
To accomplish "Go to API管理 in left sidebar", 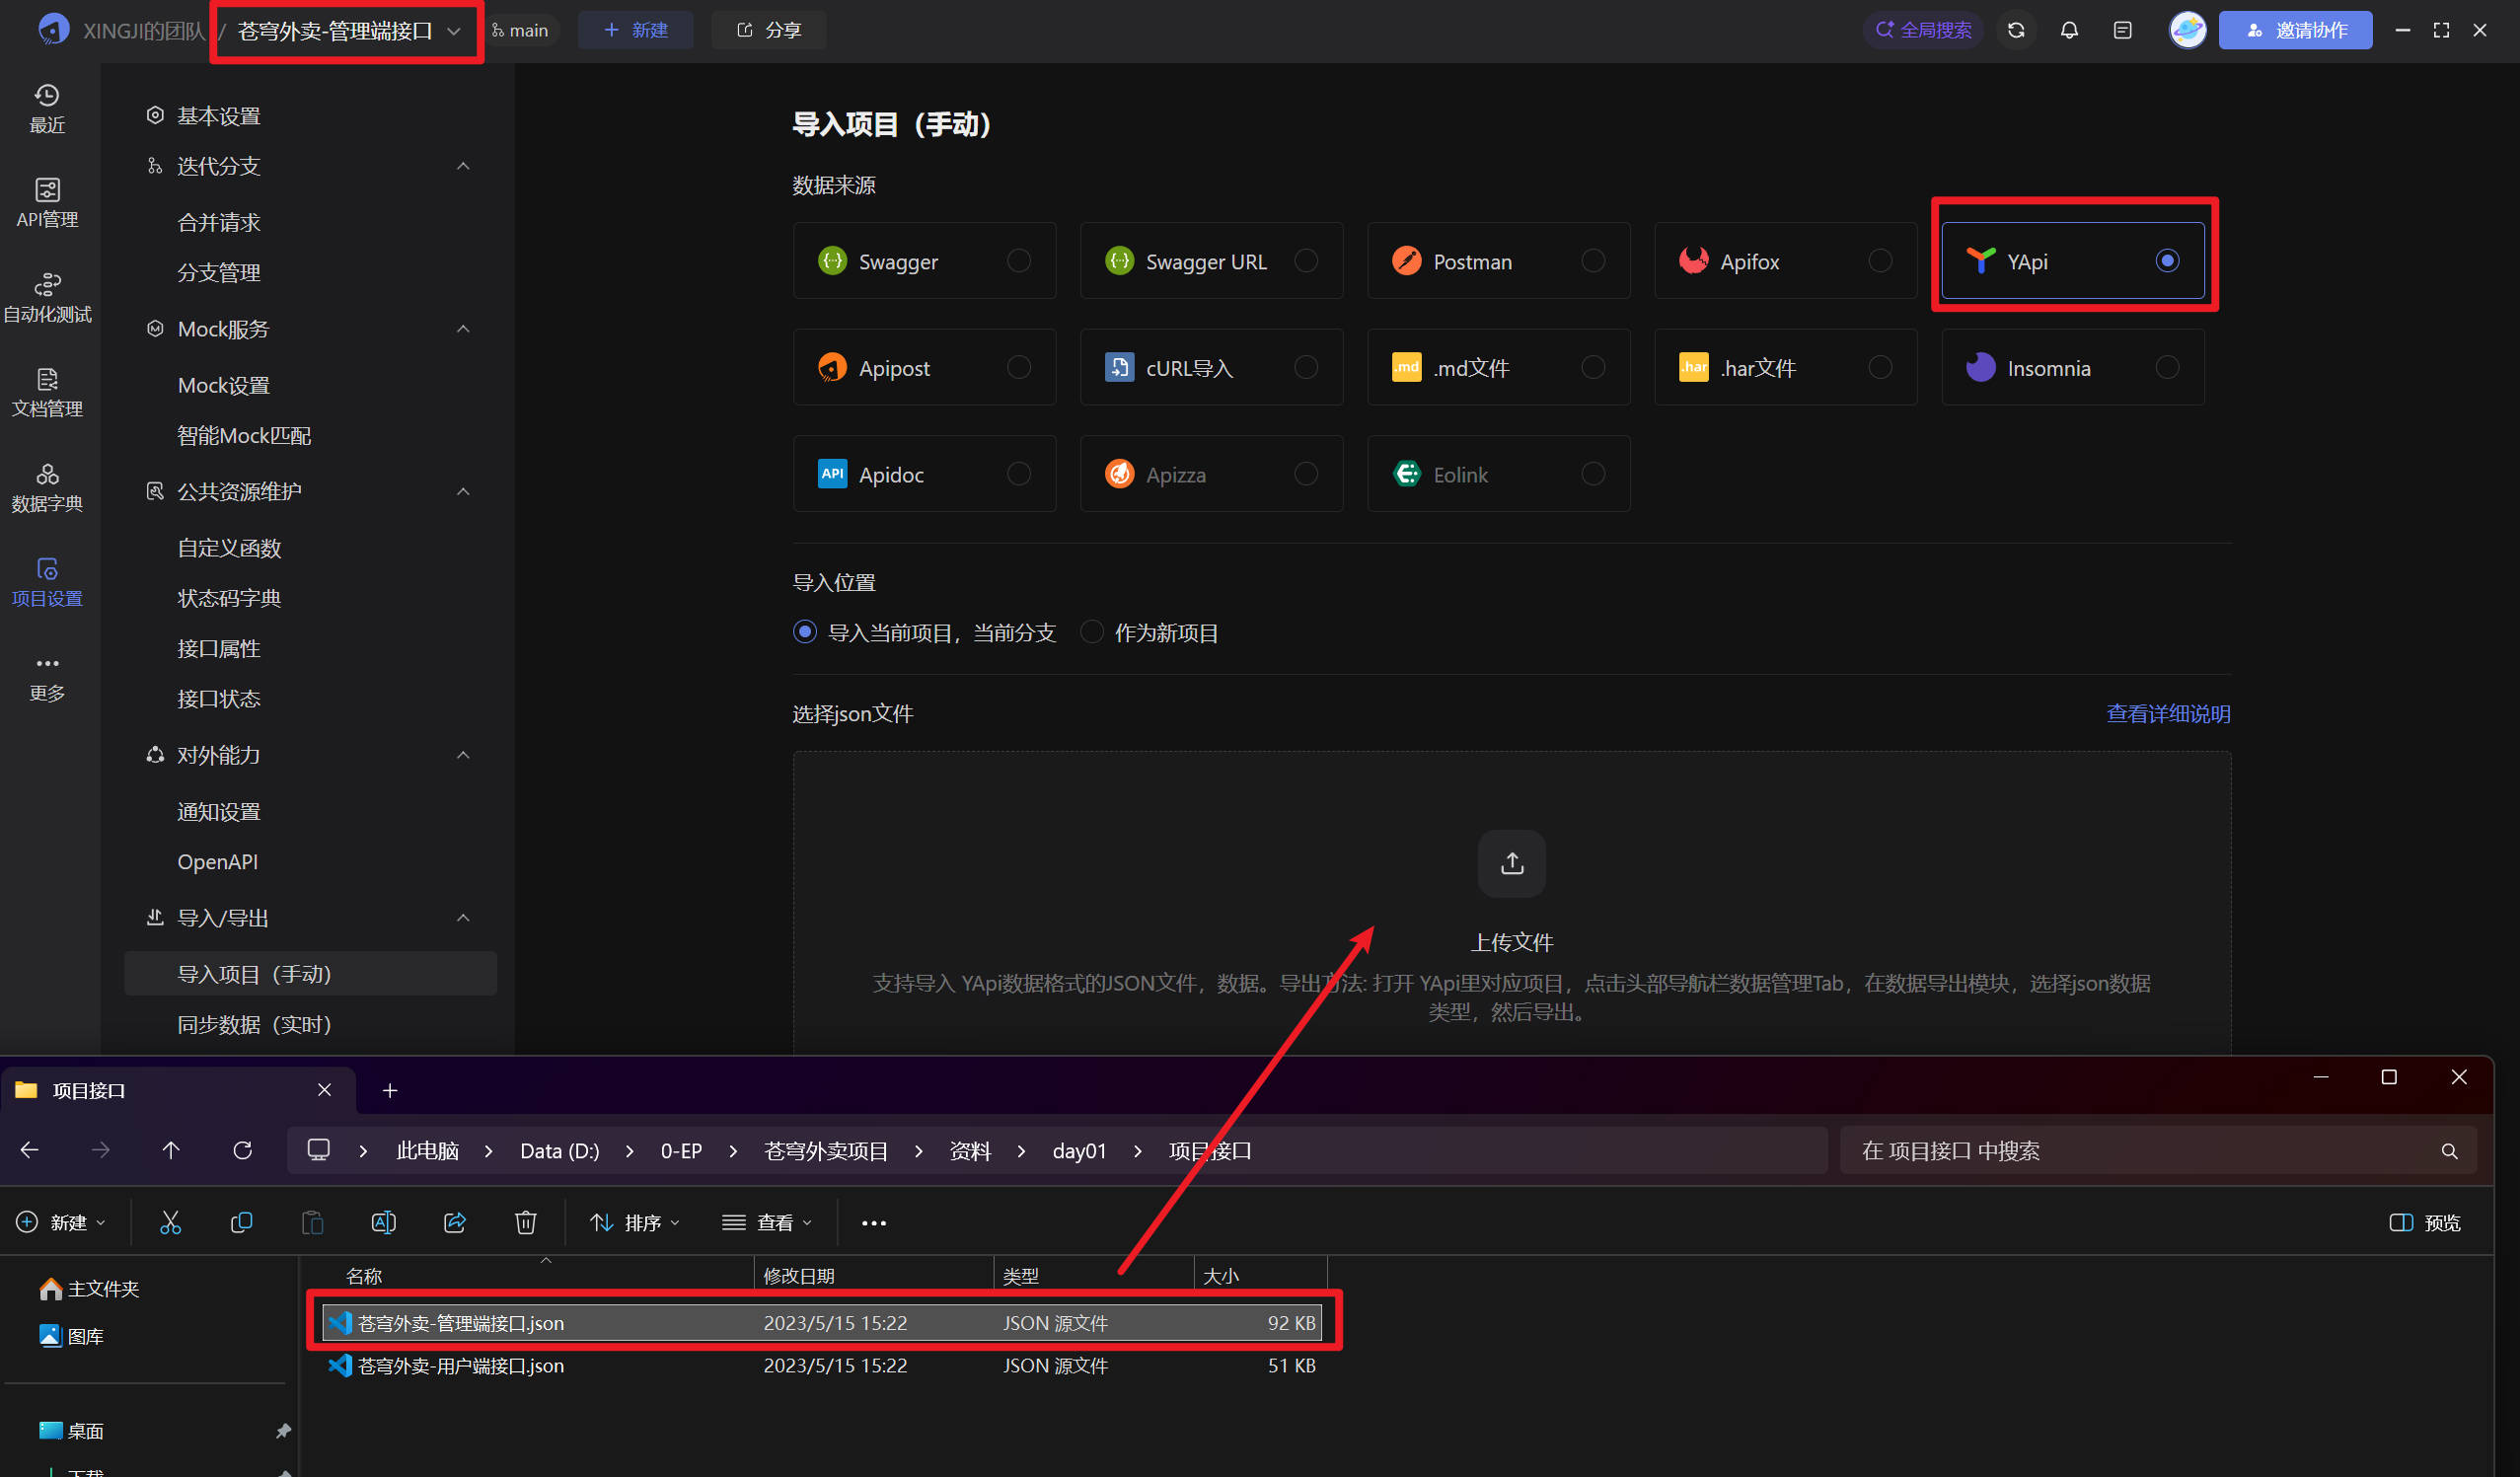I will coord(47,203).
